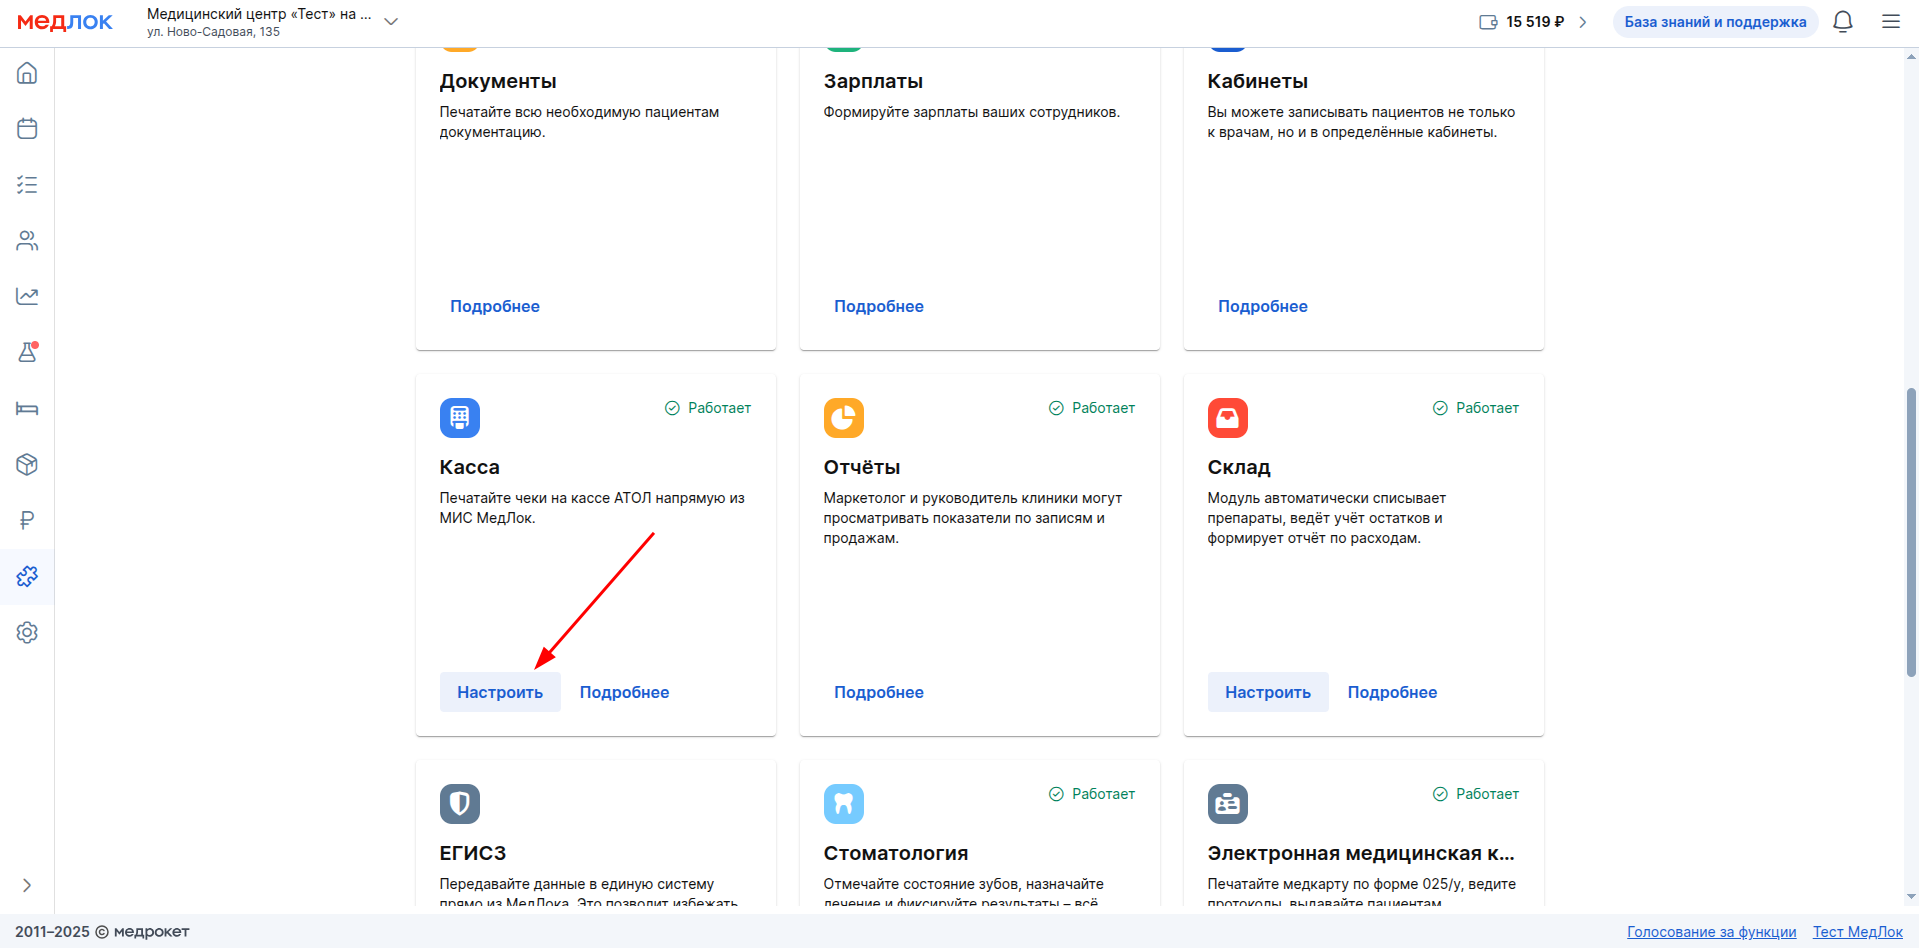Open the laboratory flask sidebar icon

point(27,352)
